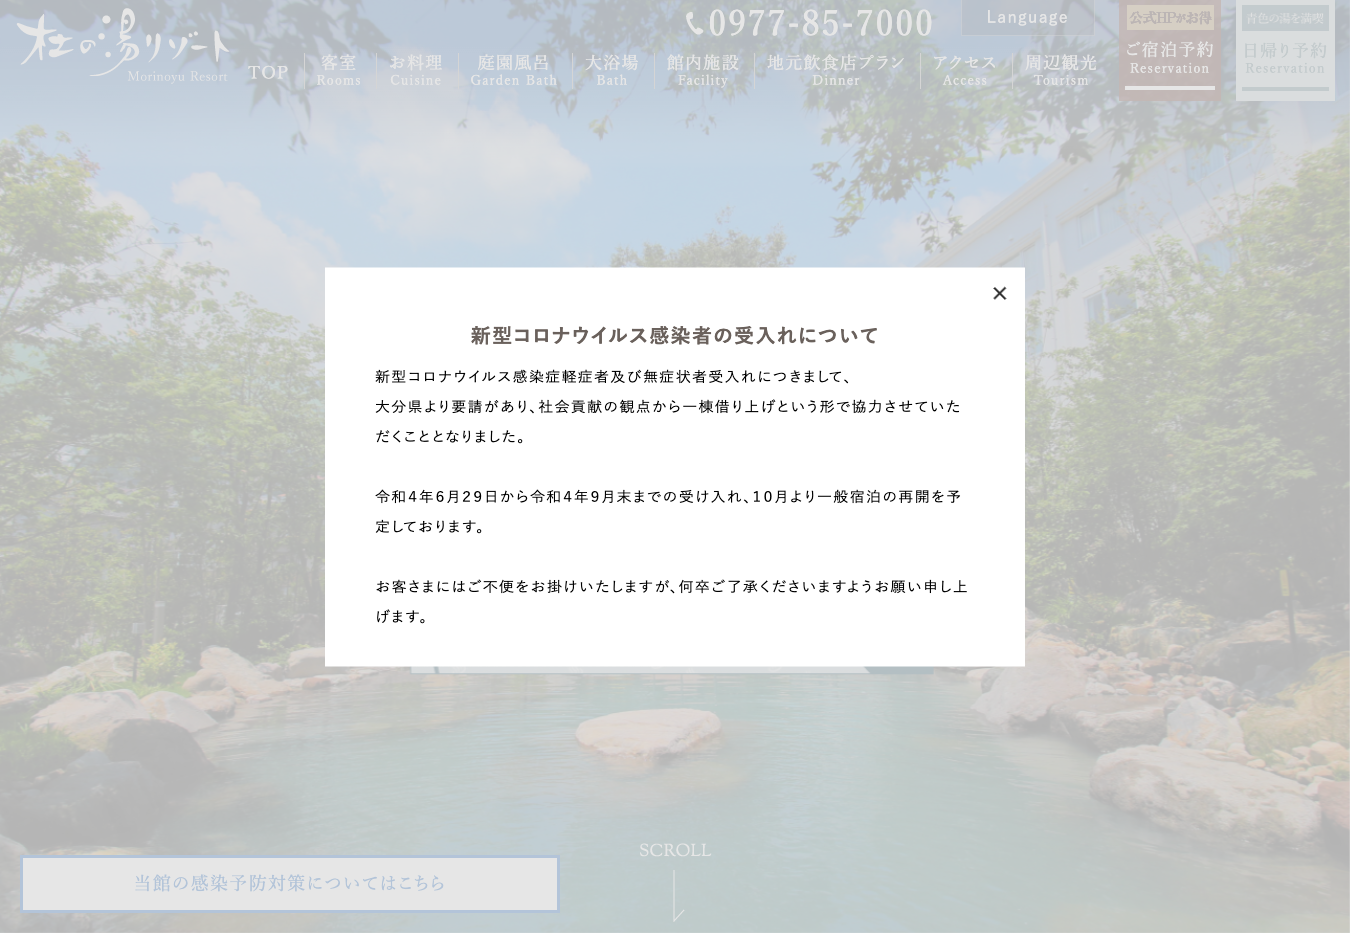This screenshot has height=933, width=1350.
Task: Open 周辺観光 Tourism page
Action: (1061, 70)
